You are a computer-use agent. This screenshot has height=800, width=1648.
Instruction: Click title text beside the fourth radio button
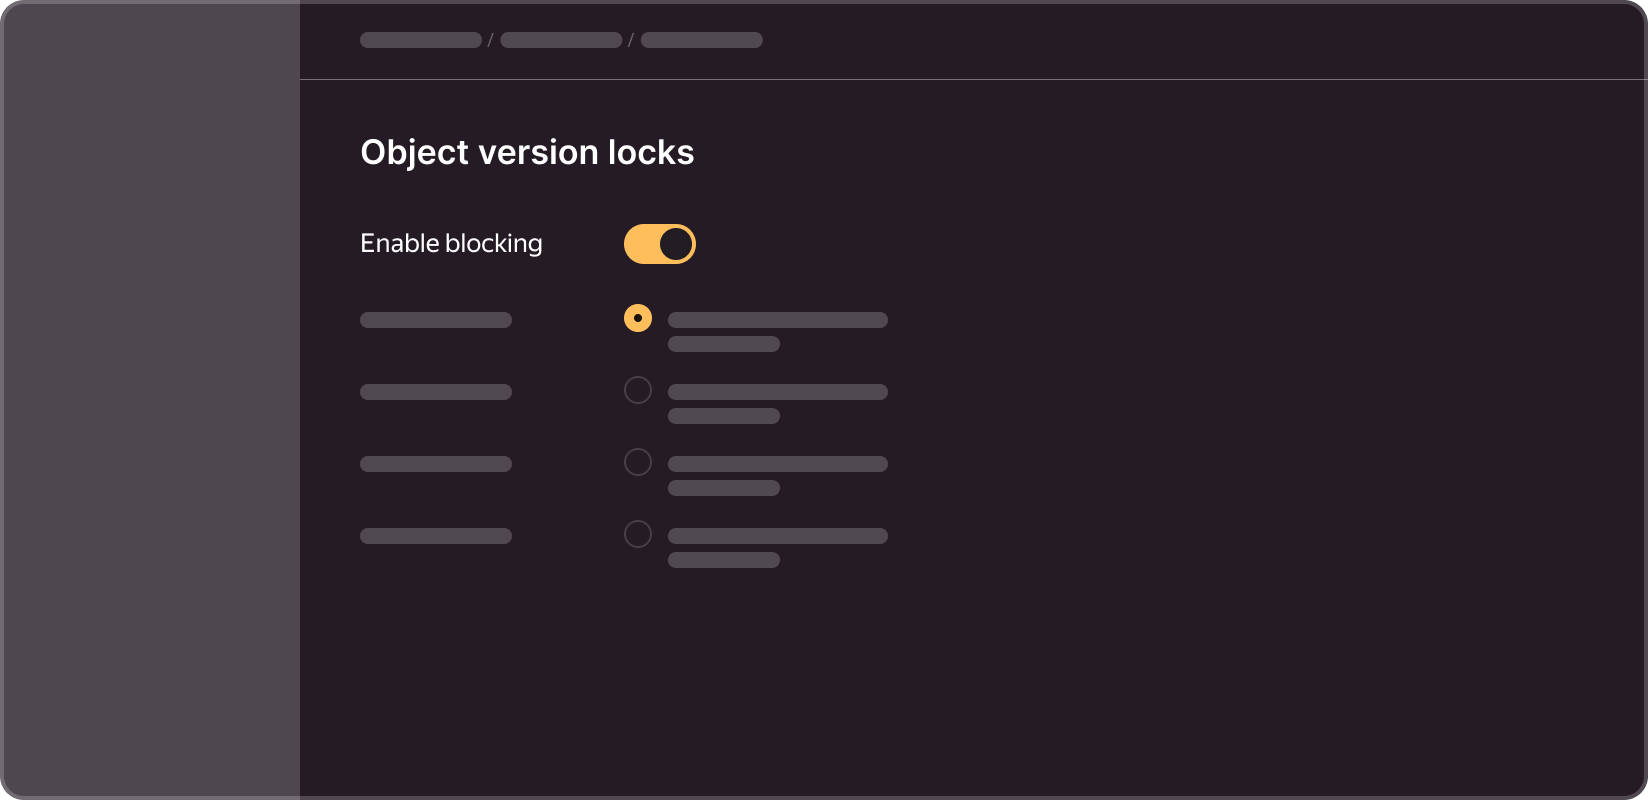(x=778, y=536)
